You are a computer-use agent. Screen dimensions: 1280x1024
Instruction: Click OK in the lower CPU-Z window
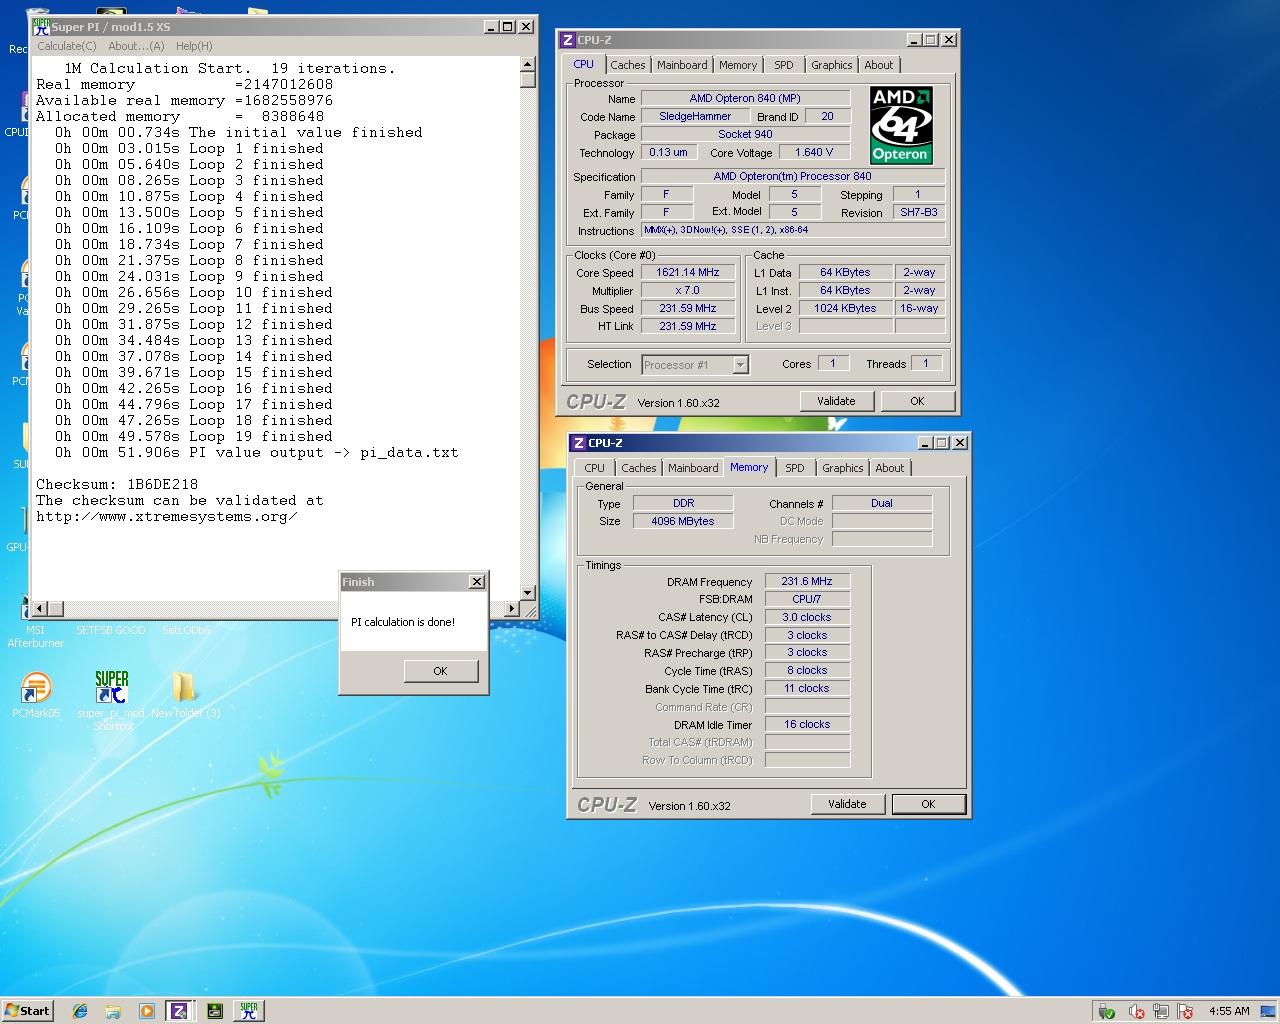coord(928,804)
